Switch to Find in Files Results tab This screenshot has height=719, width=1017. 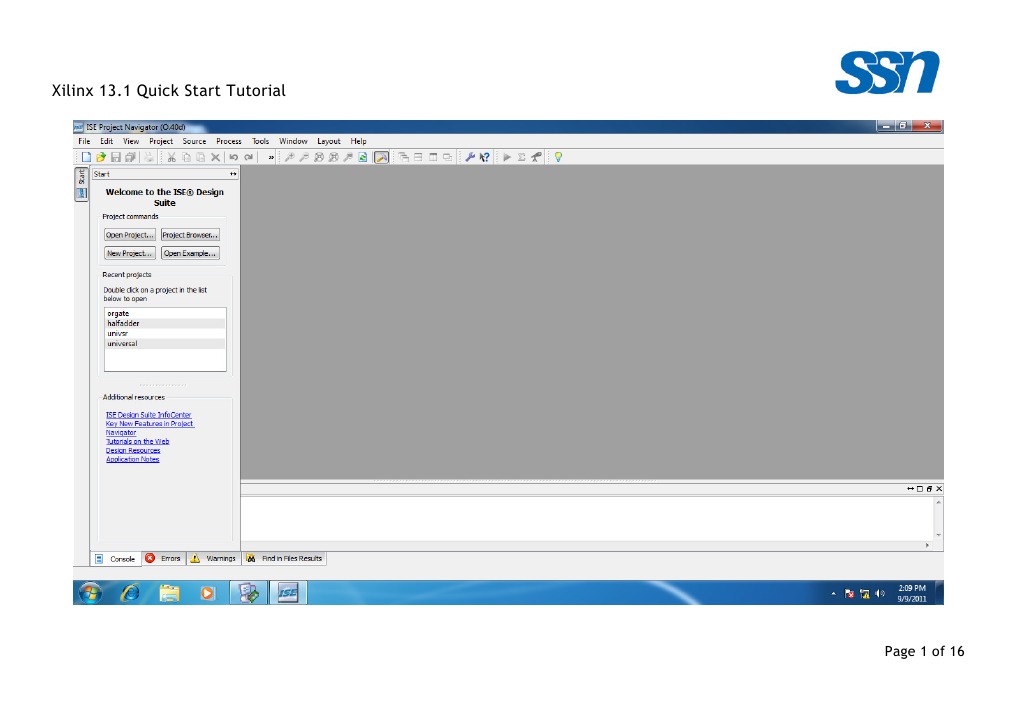tap(284, 558)
